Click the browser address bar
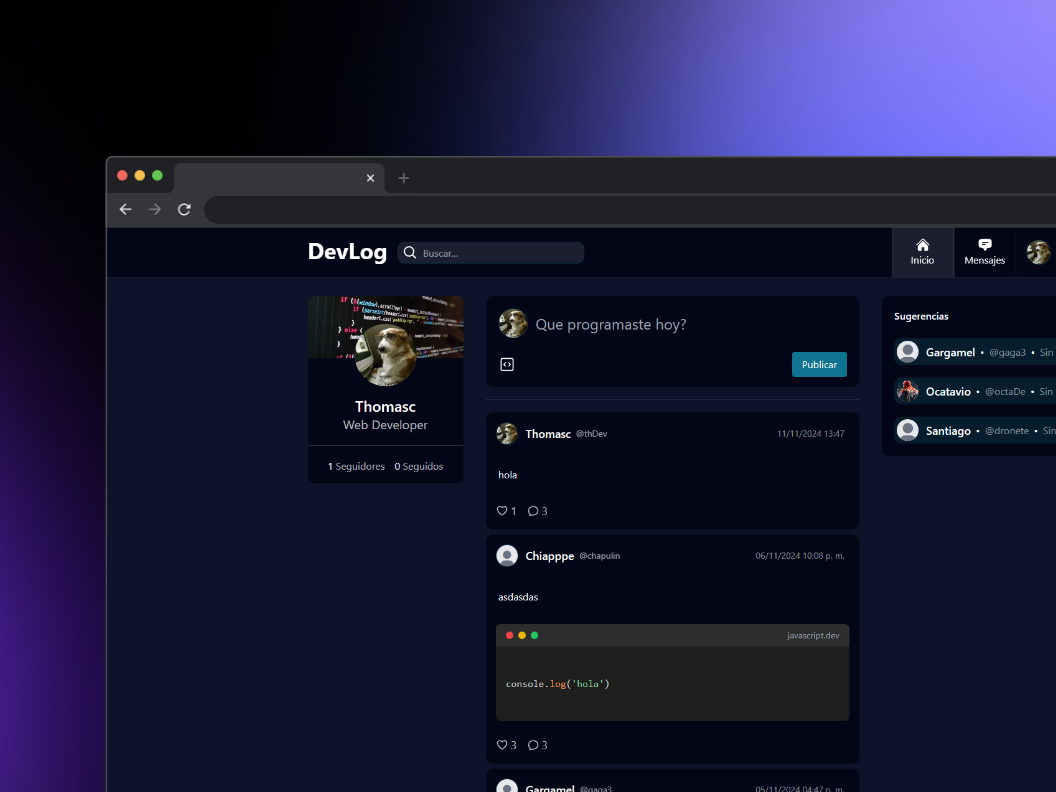The width and height of the screenshot is (1056, 792). [x=630, y=210]
